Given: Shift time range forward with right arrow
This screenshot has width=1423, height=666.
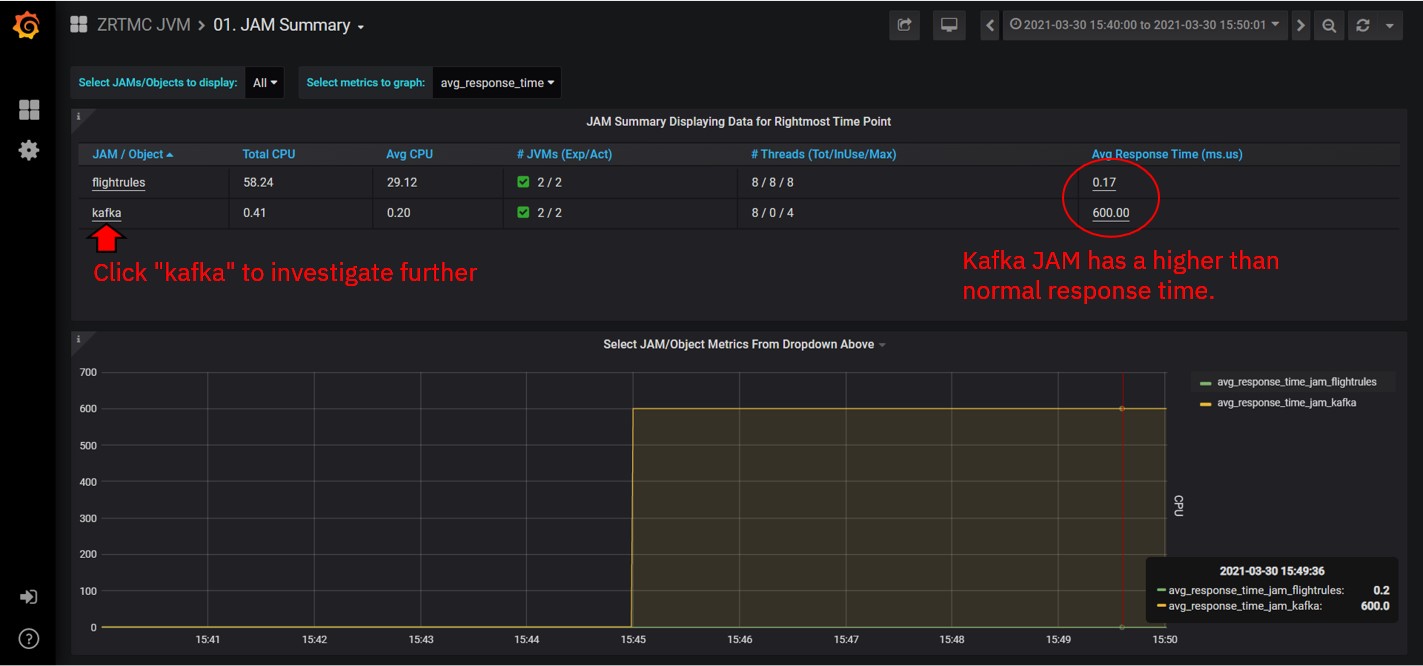Looking at the screenshot, I should tap(1300, 26).
